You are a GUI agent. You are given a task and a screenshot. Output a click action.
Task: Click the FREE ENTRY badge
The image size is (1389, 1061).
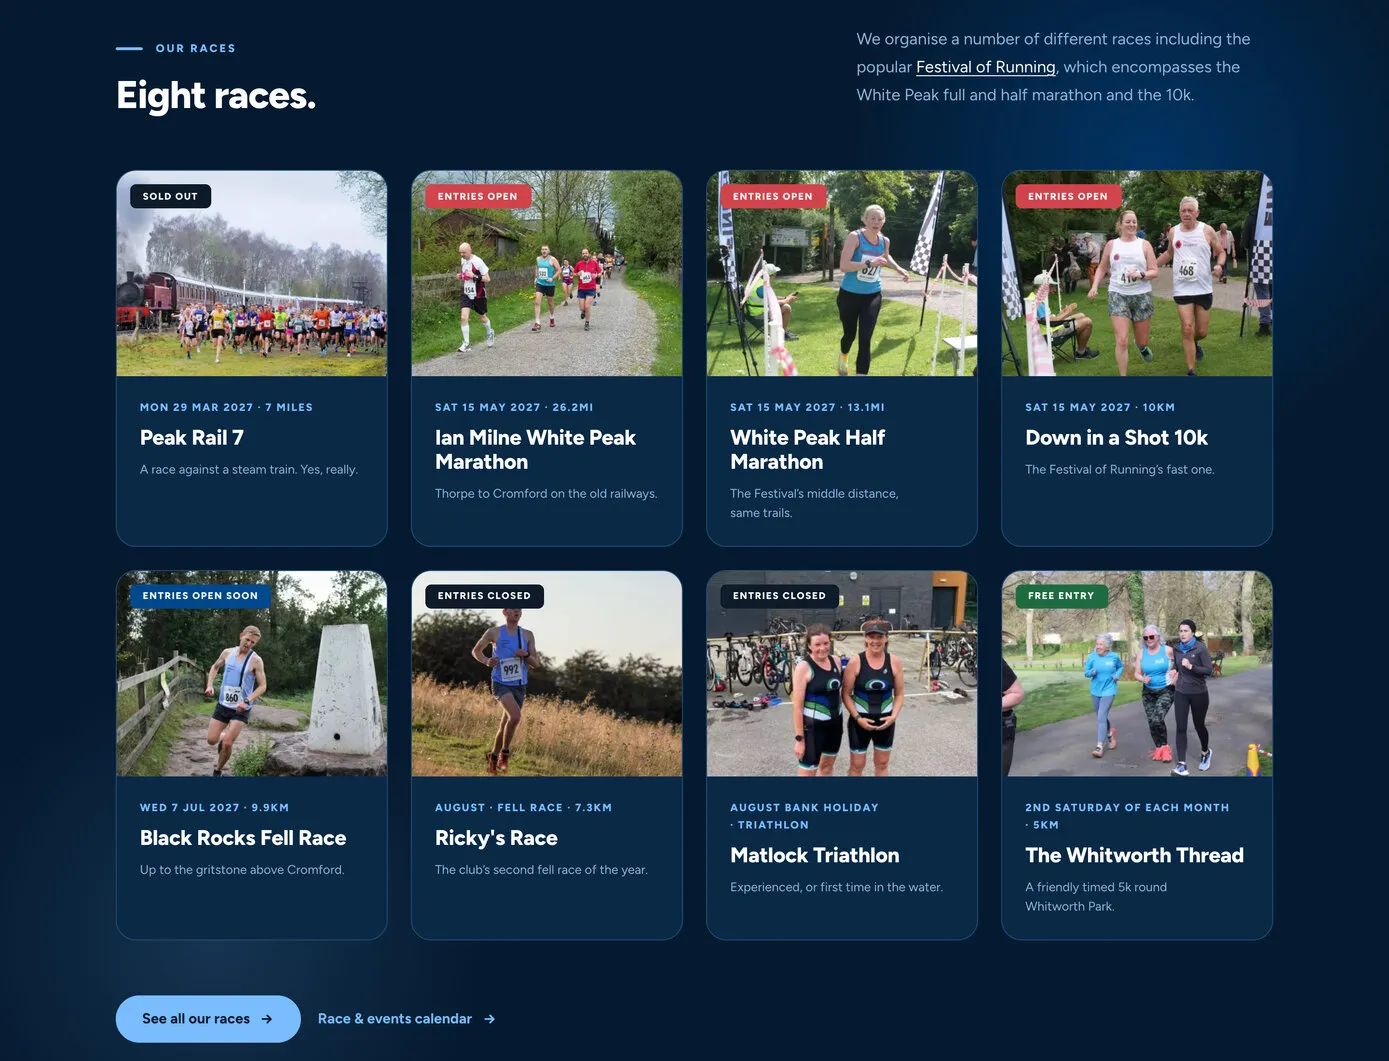[x=1061, y=596]
